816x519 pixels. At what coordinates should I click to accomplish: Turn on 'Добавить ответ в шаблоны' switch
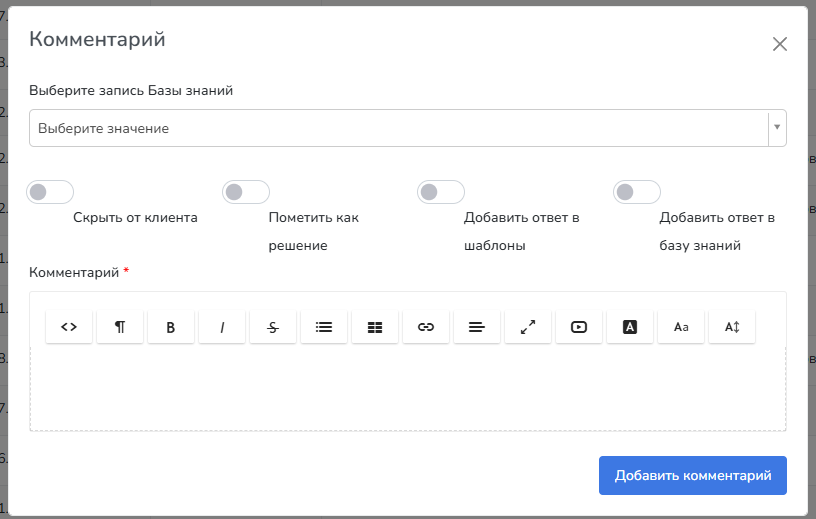point(441,192)
